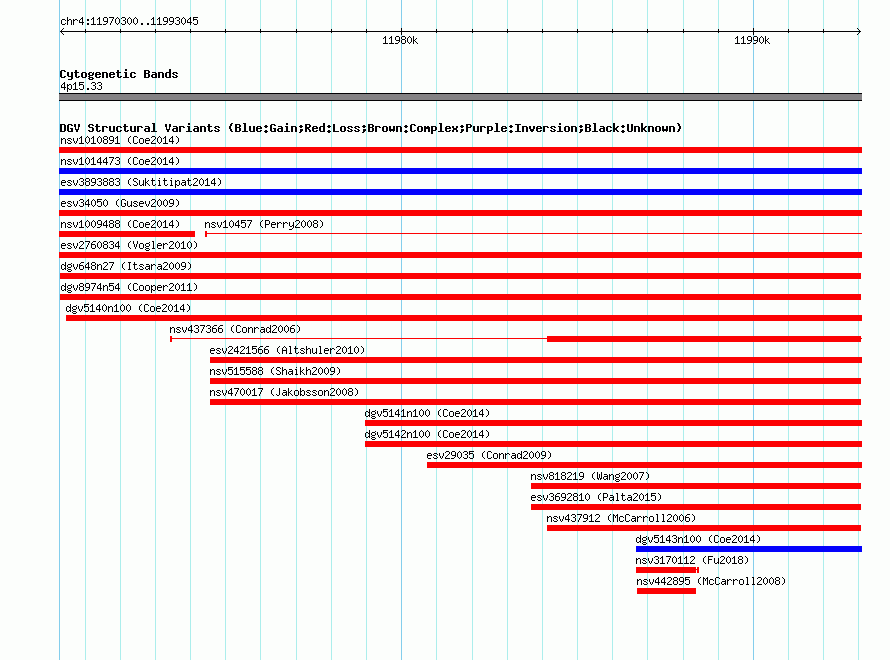Click the dgv648n27 (Itsara2009) variant label
Viewport: 890px width, 660px height.
(x=126, y=266)
